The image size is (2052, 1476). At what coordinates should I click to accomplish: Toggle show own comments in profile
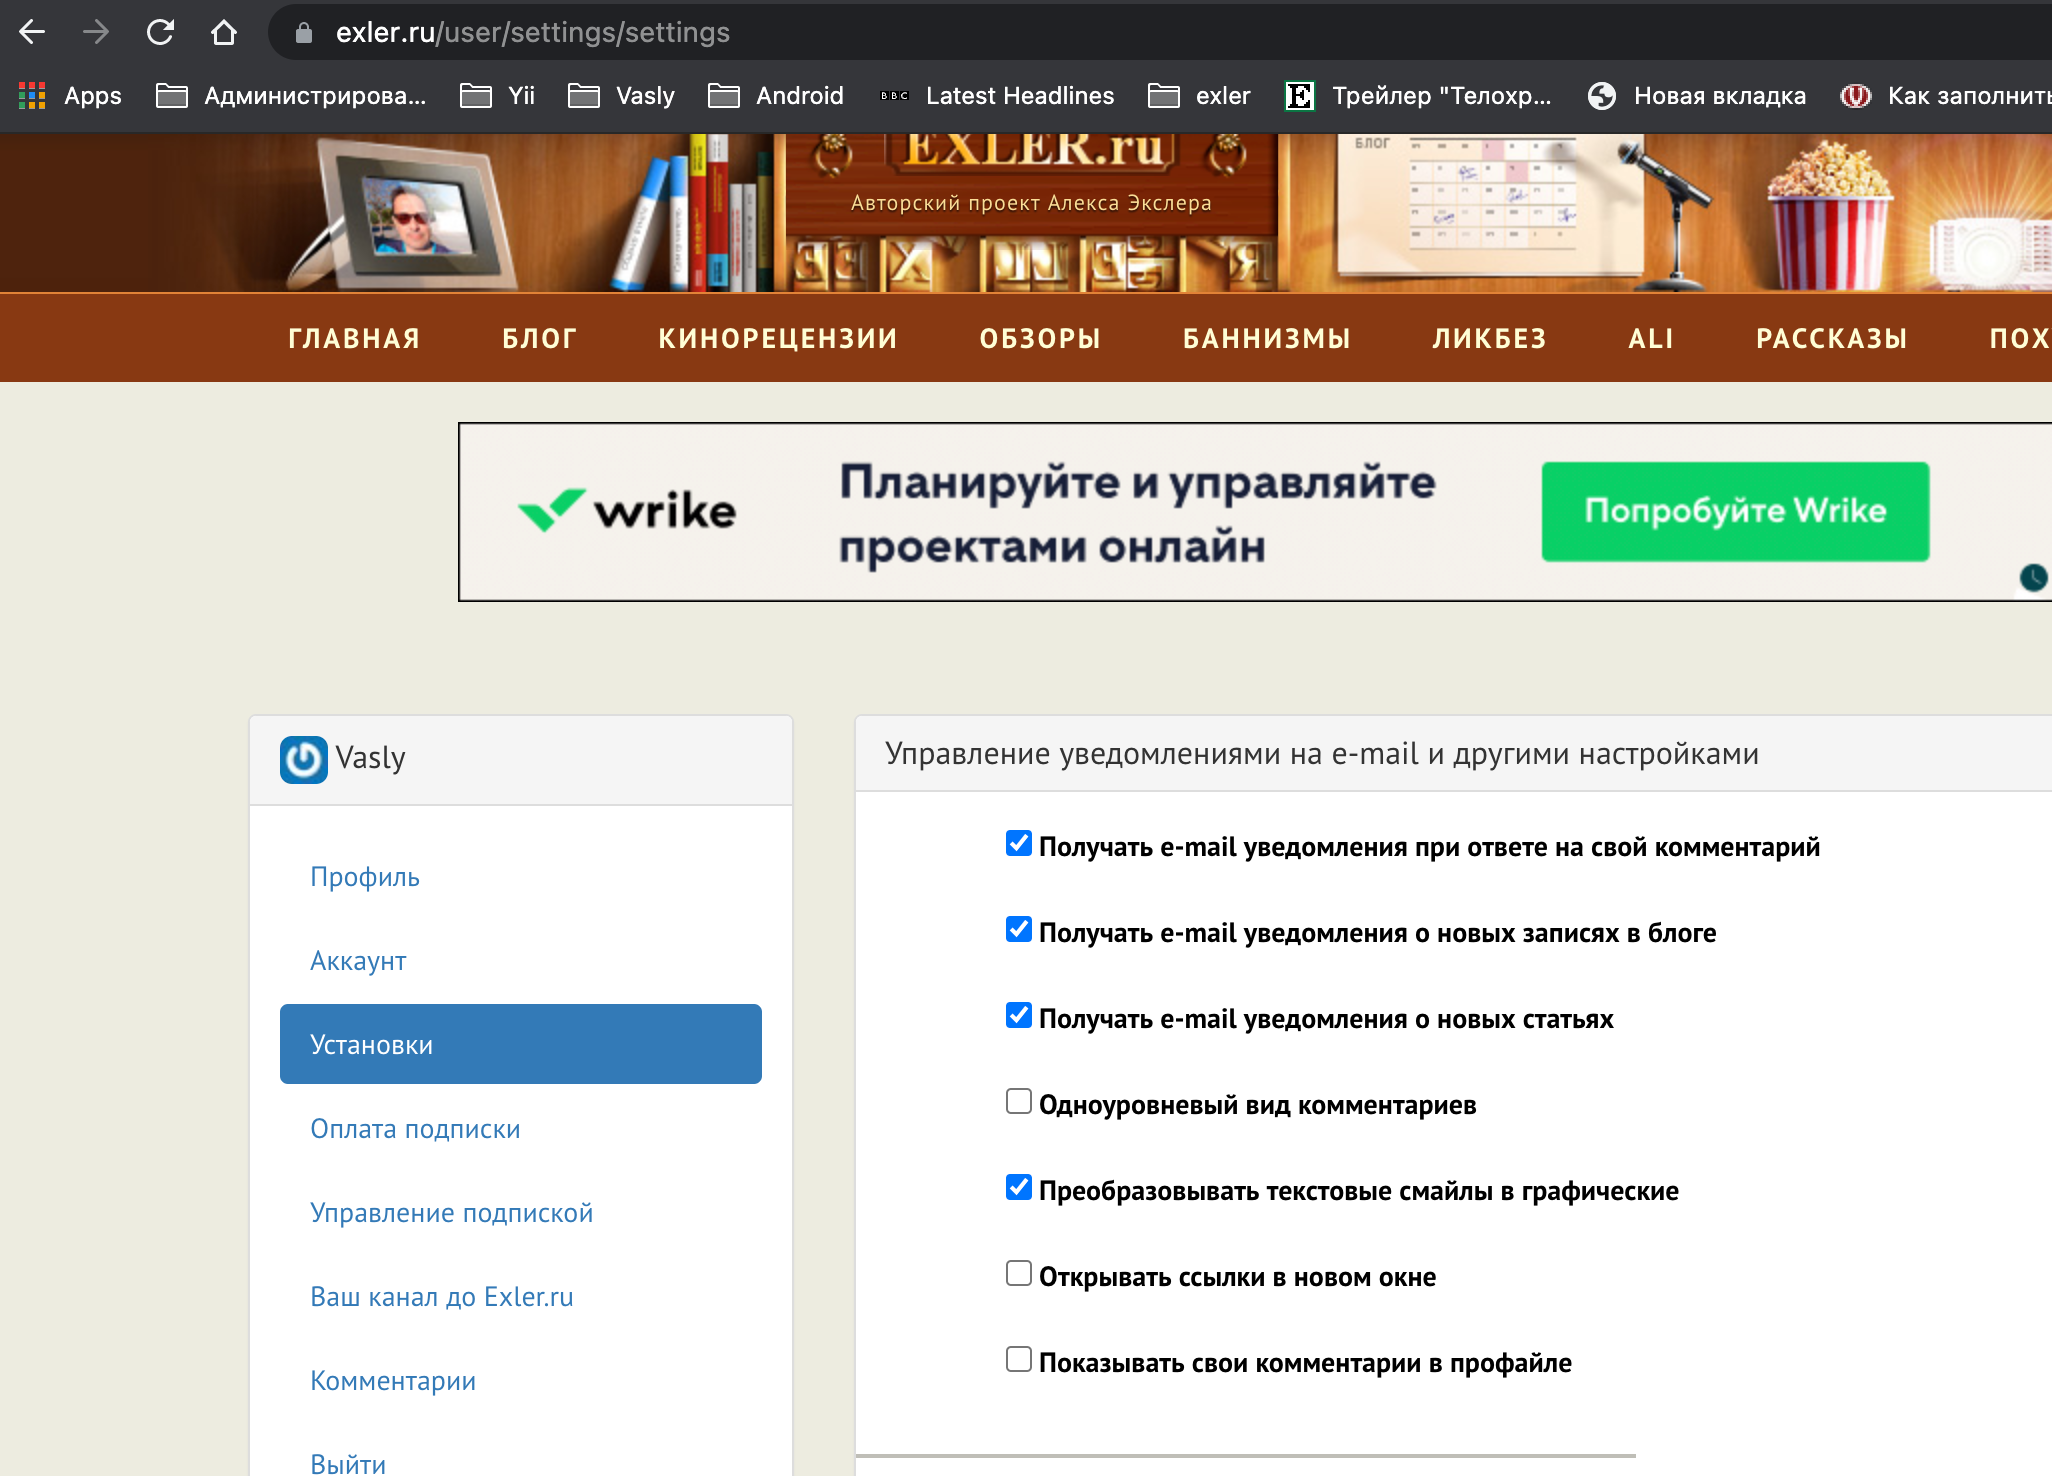[x=1018, y=1360]
